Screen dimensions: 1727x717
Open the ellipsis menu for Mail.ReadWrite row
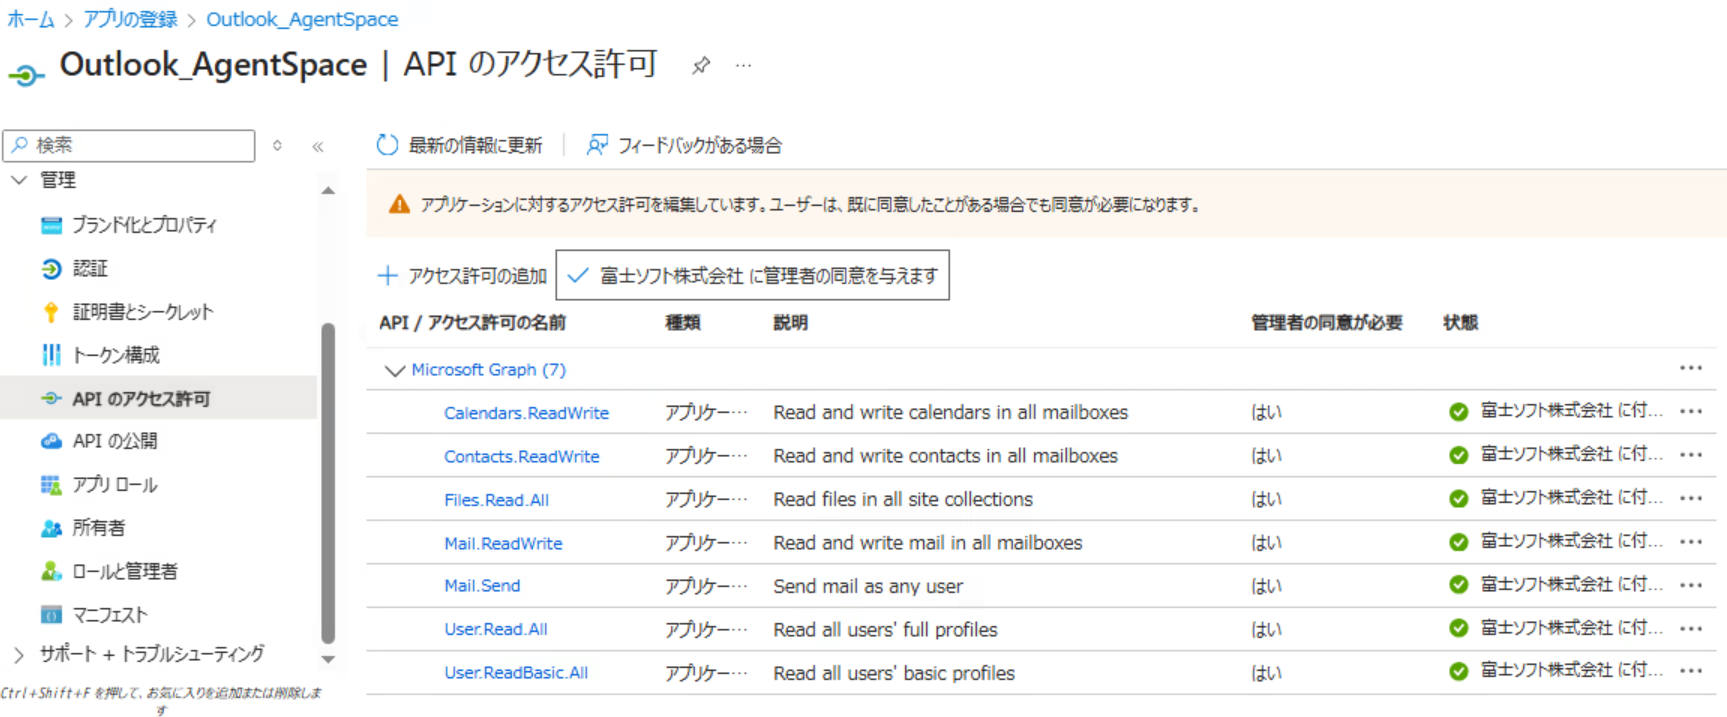click(x=1691, y=542)
